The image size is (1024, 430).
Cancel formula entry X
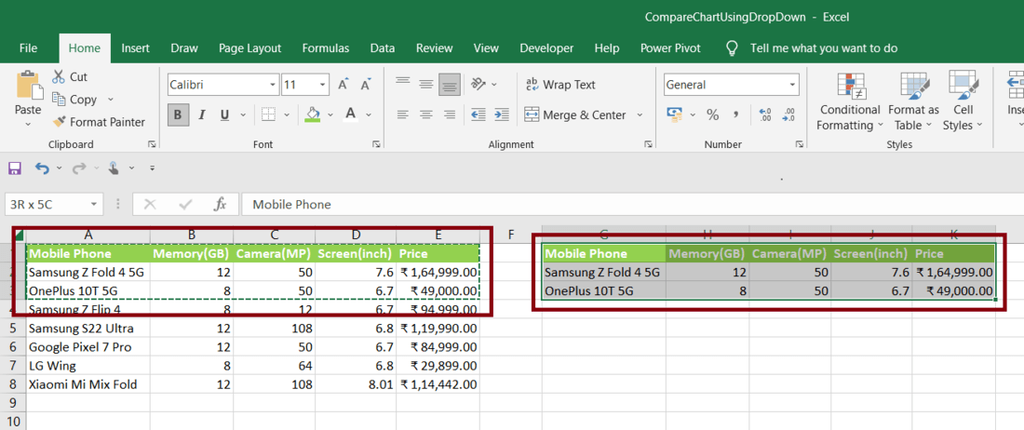pyautogui.click(x=150, y=205)
